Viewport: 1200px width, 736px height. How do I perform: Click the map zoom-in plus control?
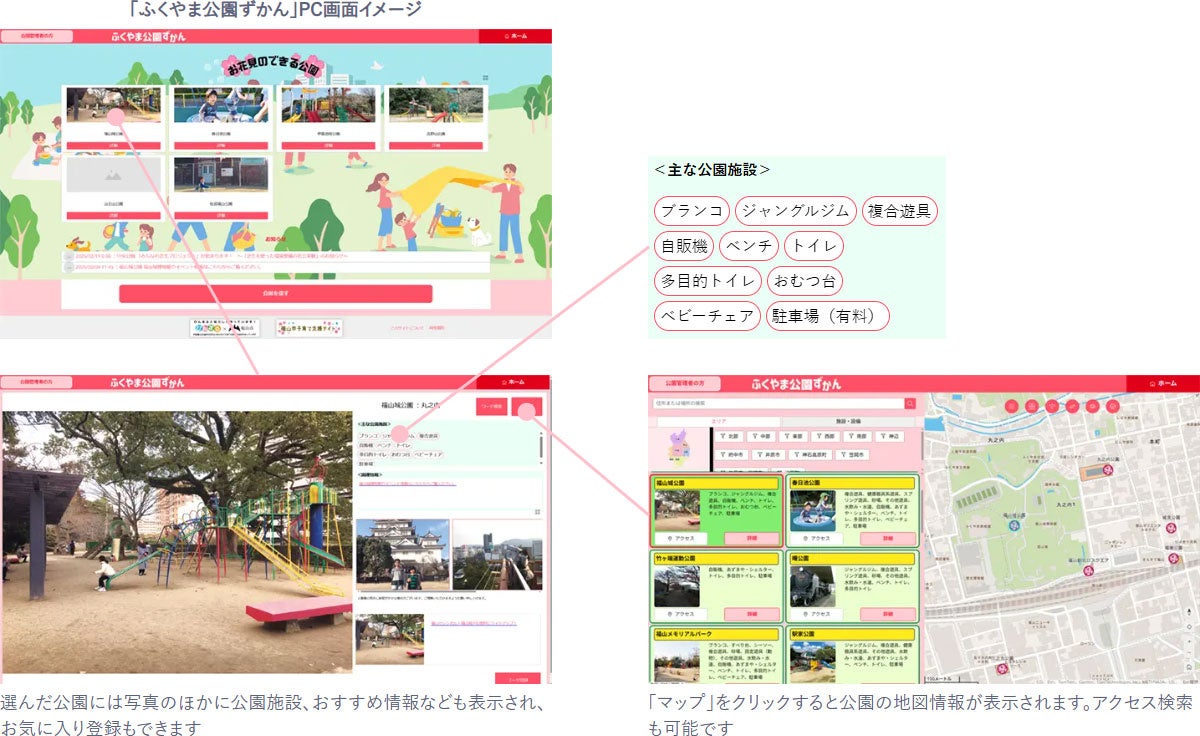(1189, 641)
